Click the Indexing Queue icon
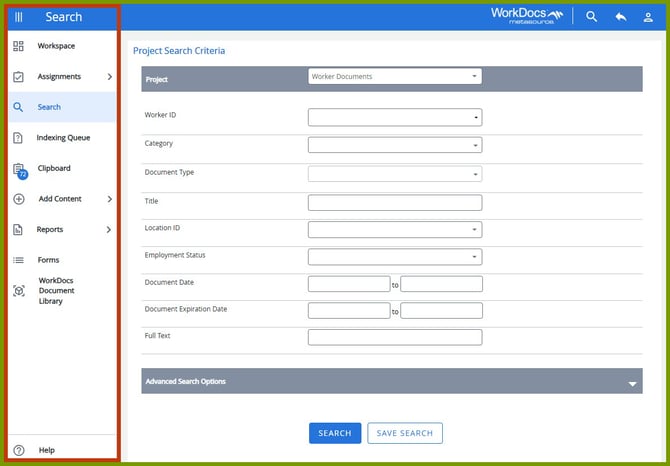Image resolution: width=670 pixels, height=466 pixels. (18, 138)
